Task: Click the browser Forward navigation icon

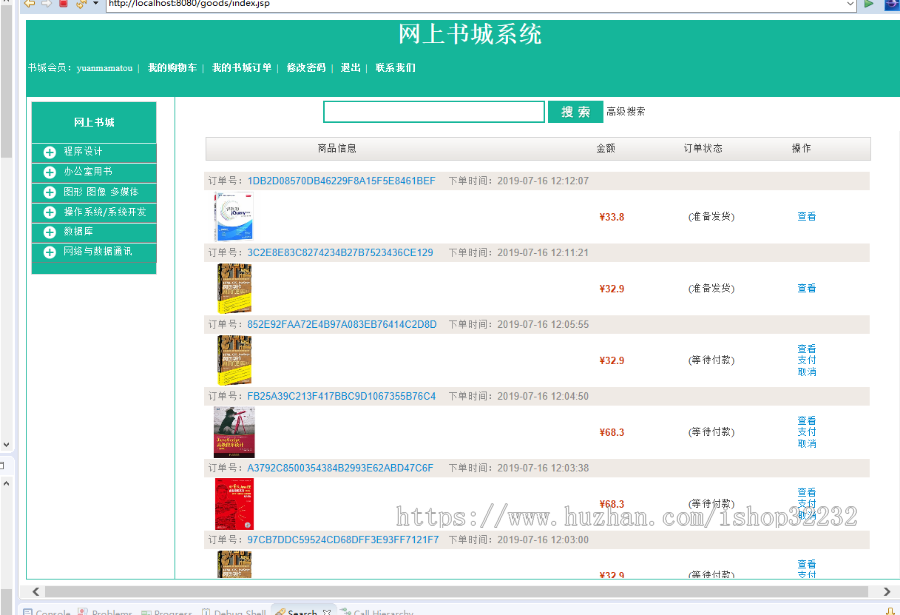Action: pos(44,4)
